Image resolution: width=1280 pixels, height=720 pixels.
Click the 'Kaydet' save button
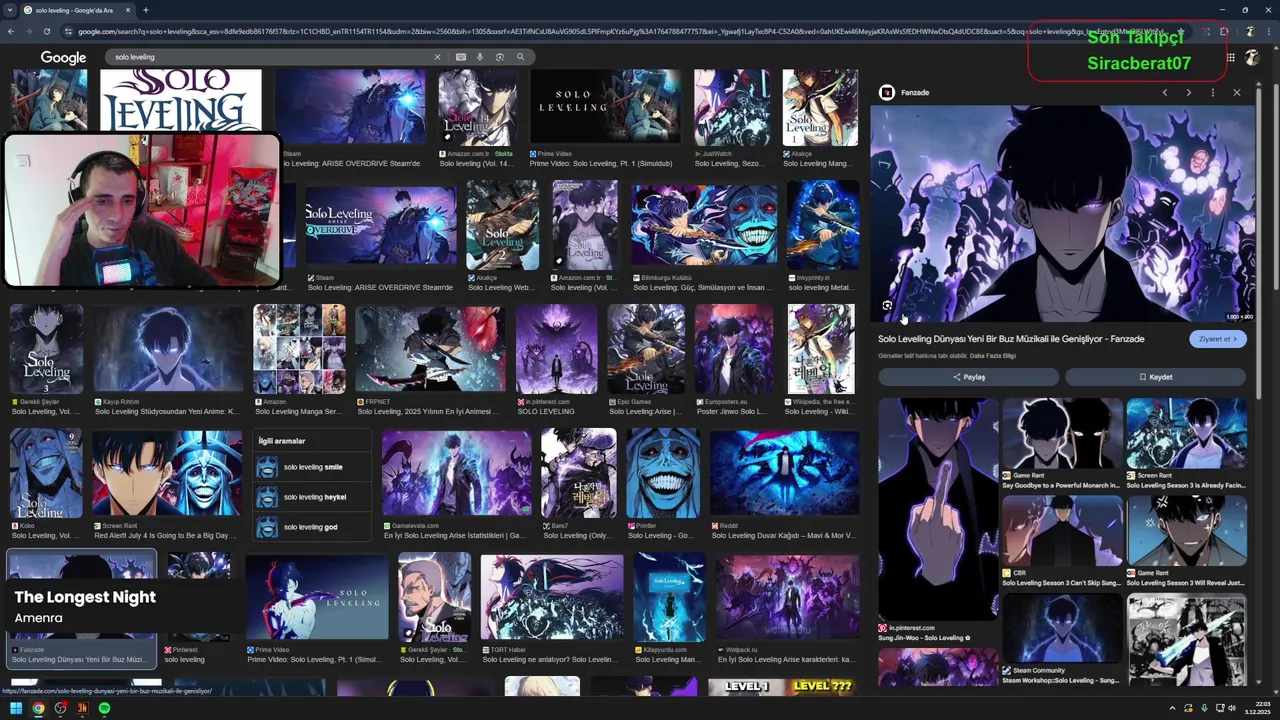[x=1155, y=377]
